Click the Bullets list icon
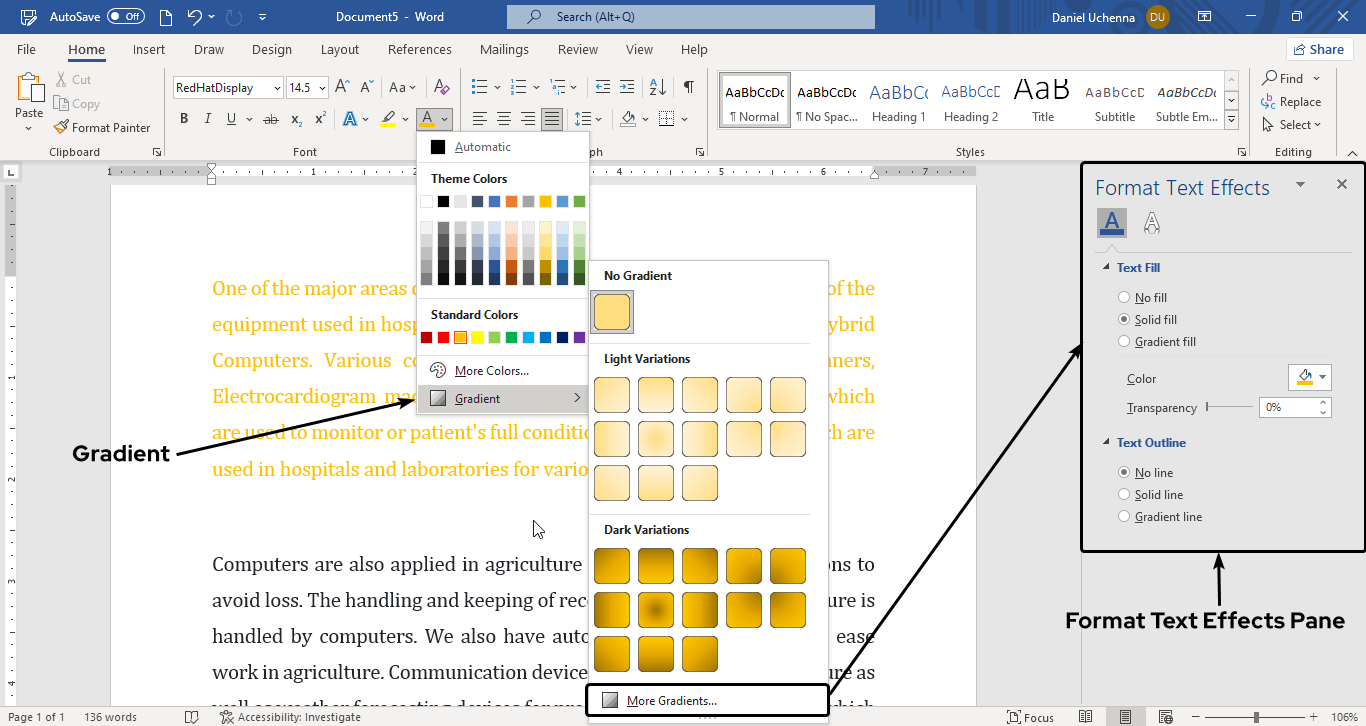The image size is (1366, 726). (480, 87)
